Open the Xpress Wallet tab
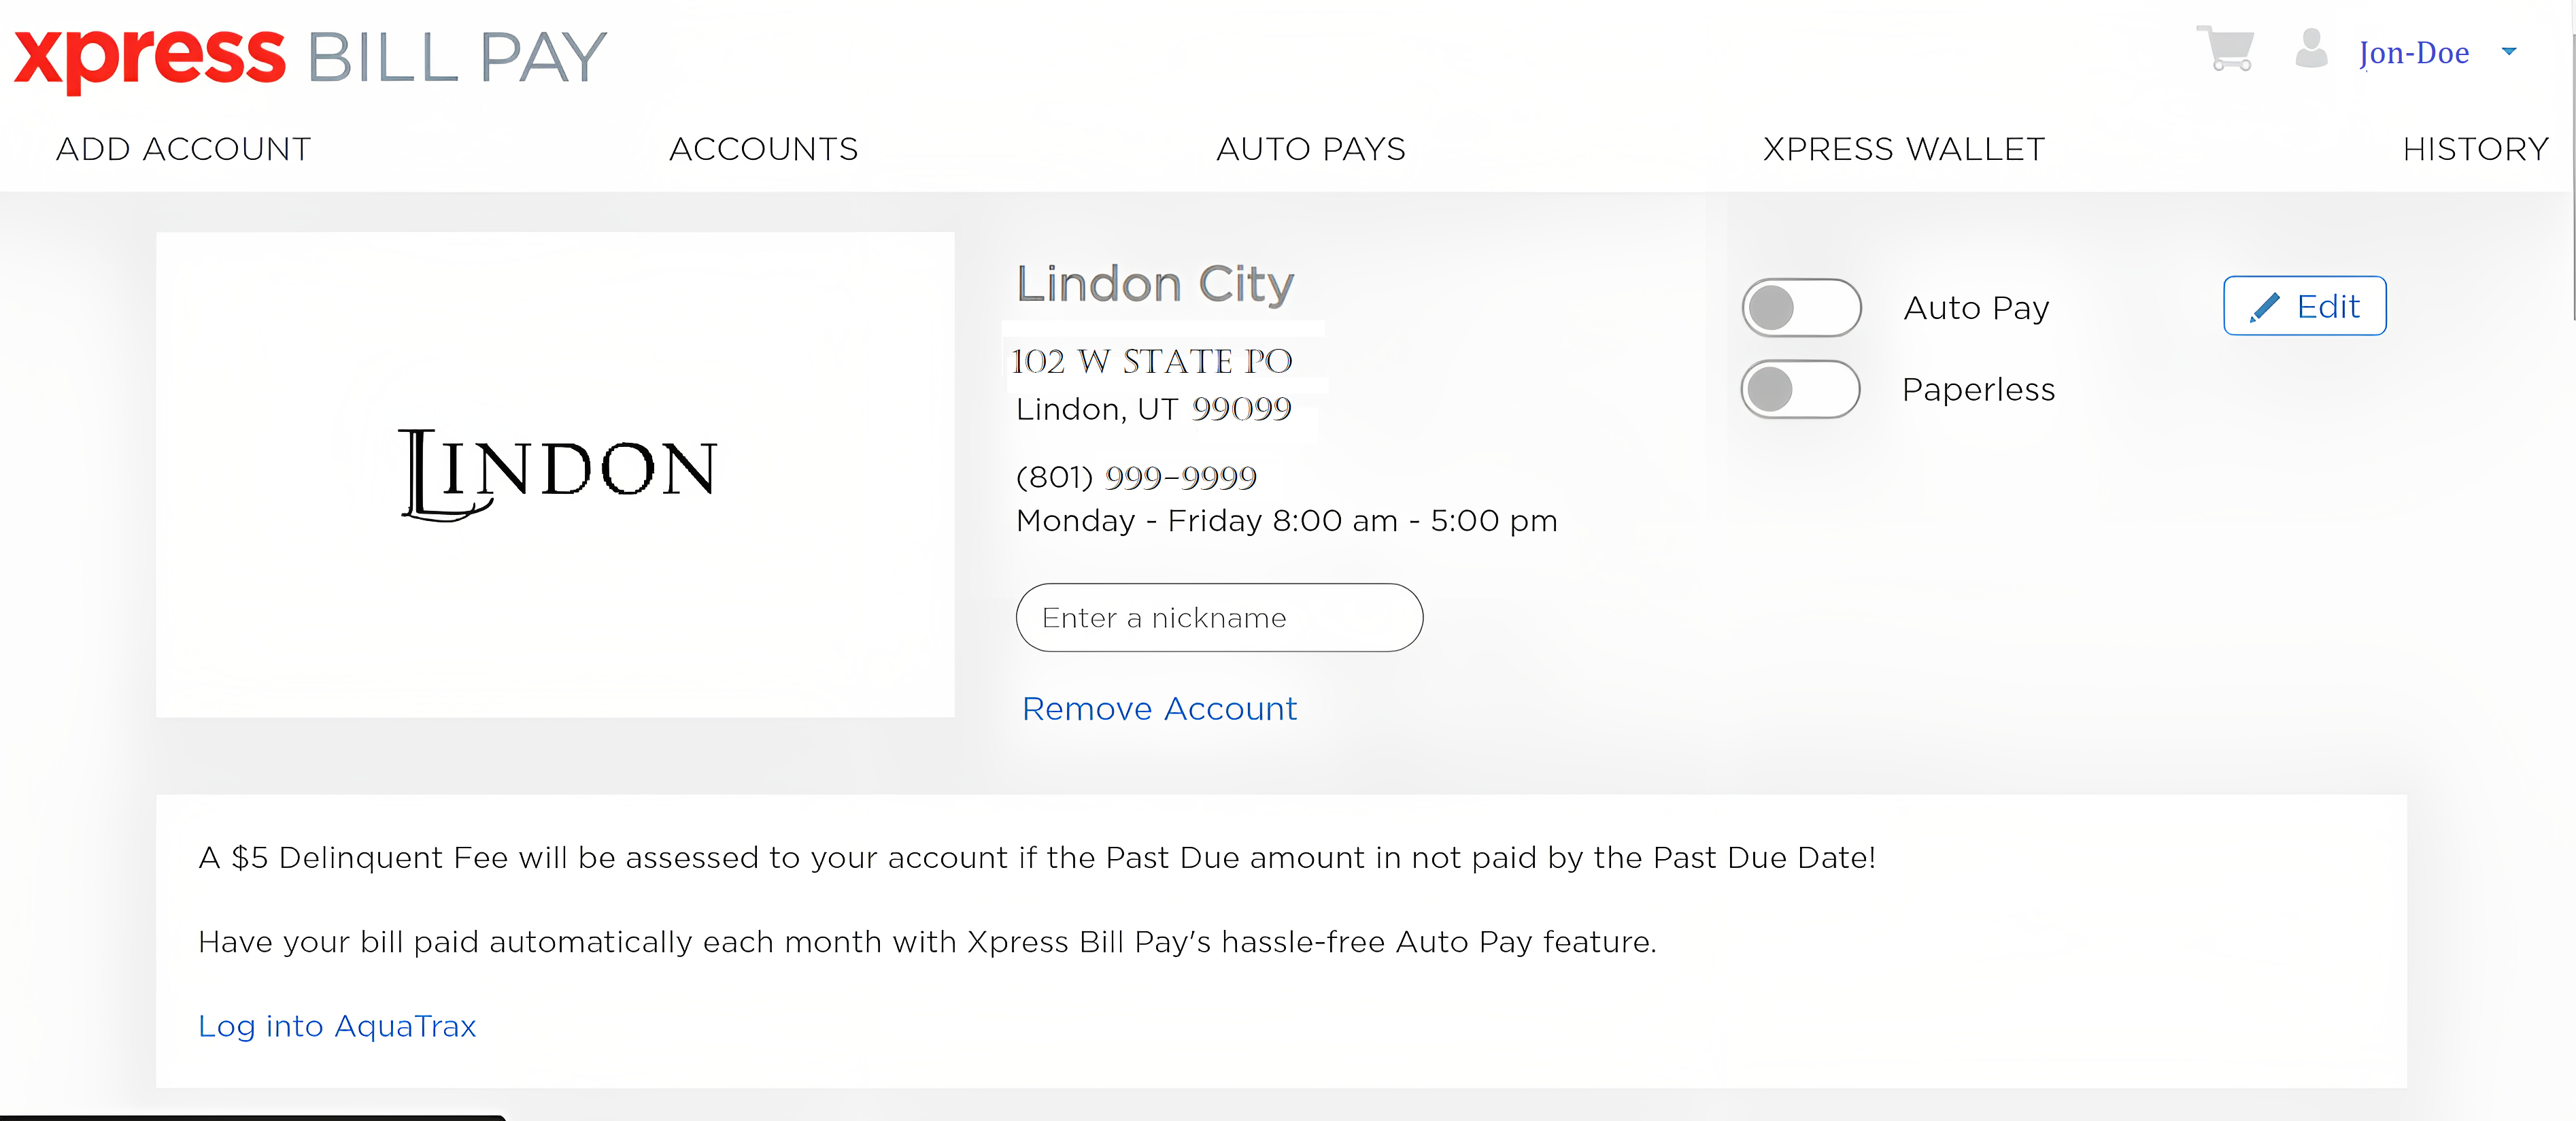The image size is (2576, 1121). tap(1903, 149)
